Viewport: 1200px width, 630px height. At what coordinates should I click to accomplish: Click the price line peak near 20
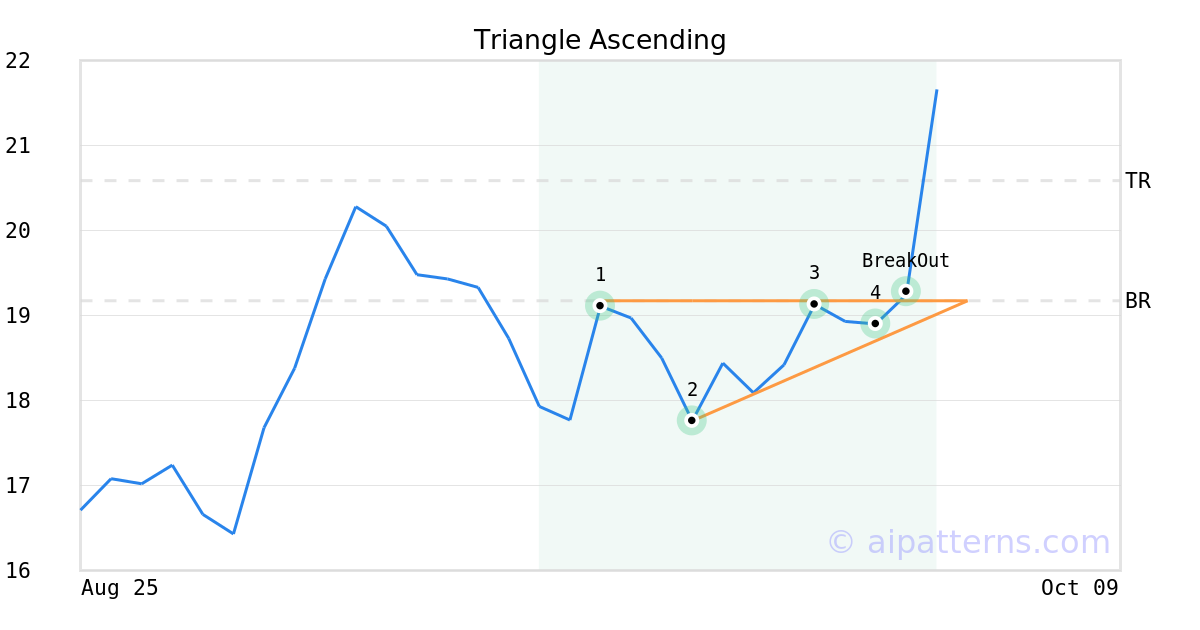(356, 207)
